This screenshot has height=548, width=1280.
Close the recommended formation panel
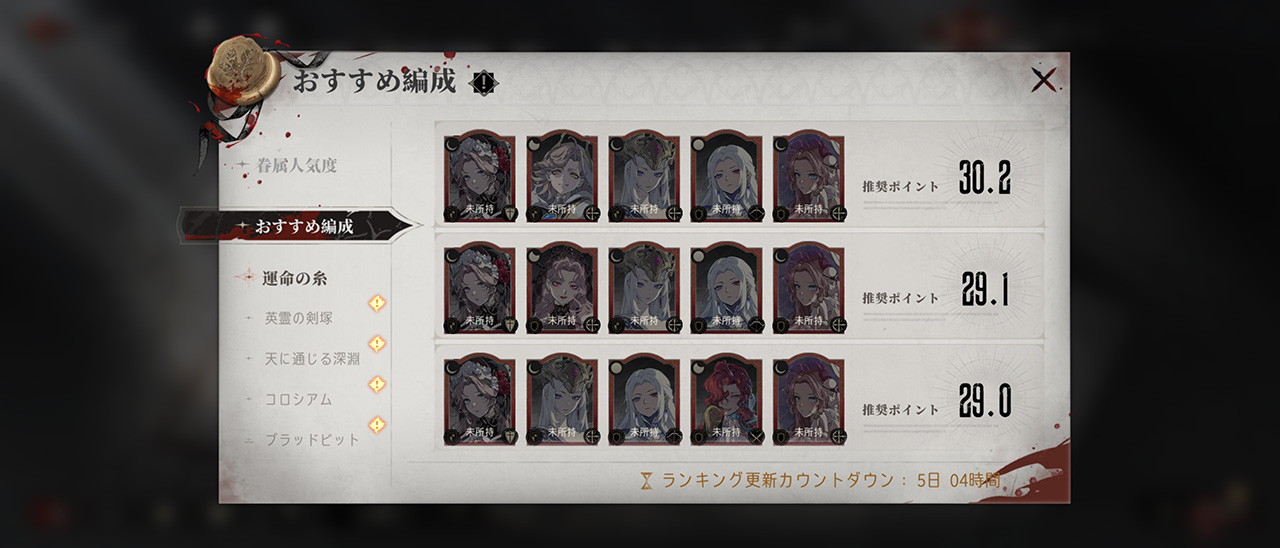pos(1043,80)
